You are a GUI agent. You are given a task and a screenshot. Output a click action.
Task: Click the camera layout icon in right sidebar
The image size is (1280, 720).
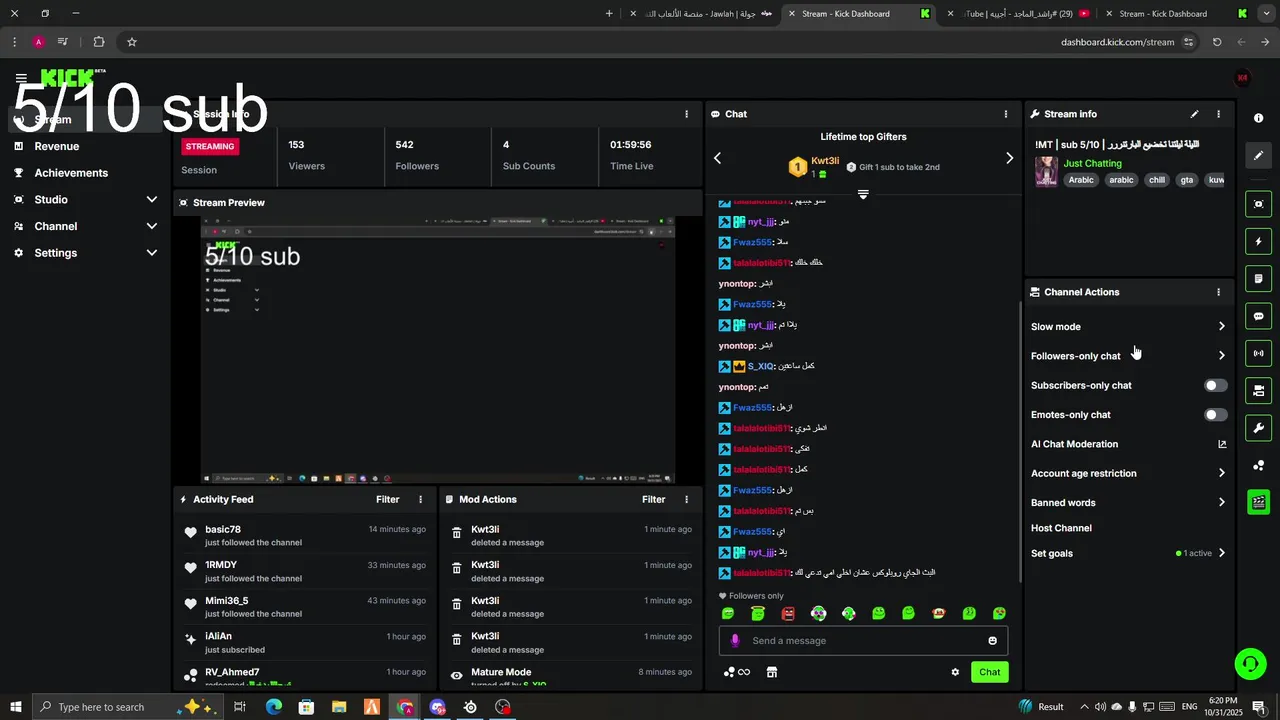(x=1258, y=390)
